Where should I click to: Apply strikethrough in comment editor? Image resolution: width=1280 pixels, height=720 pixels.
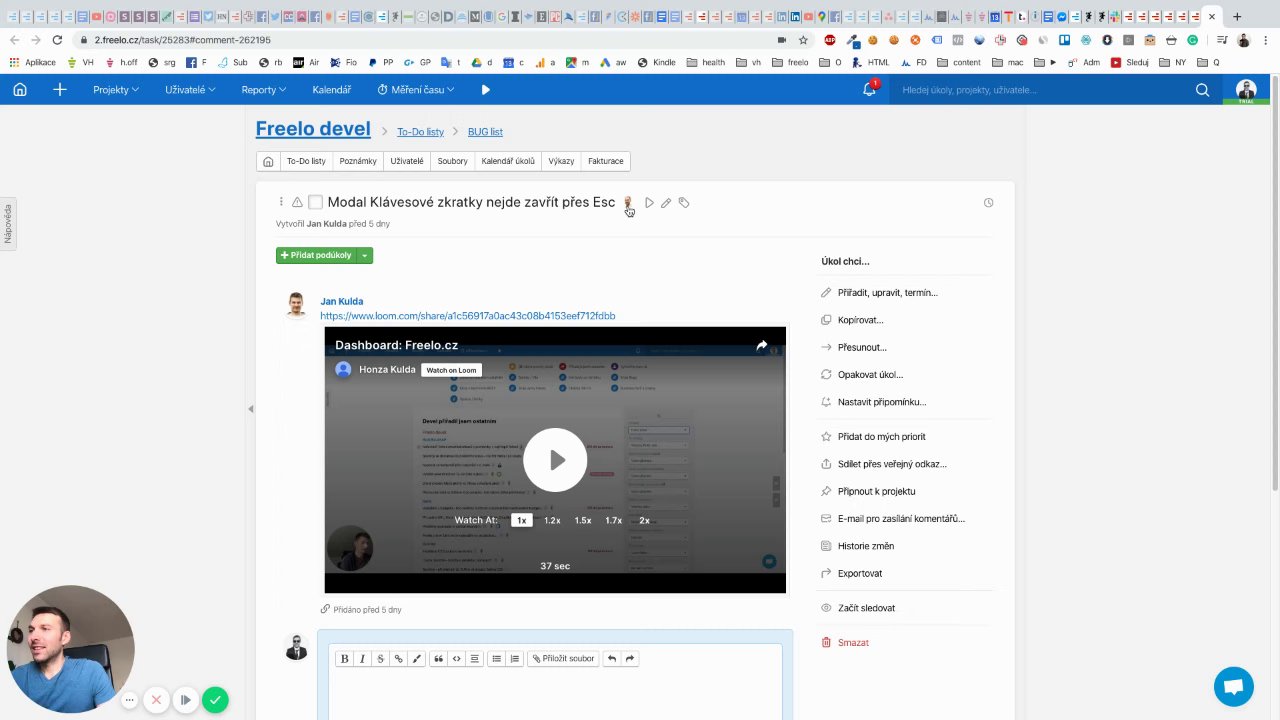pos(380,659)
